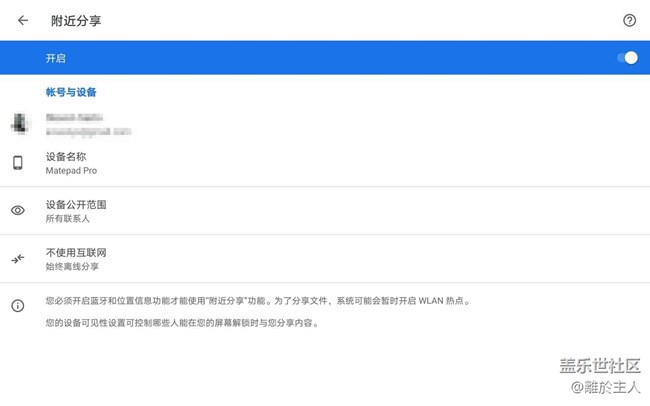Open the 设备名称 setting
Viewport: 650px width, 406px height.
pyautogui.click(x=68, y=157)
